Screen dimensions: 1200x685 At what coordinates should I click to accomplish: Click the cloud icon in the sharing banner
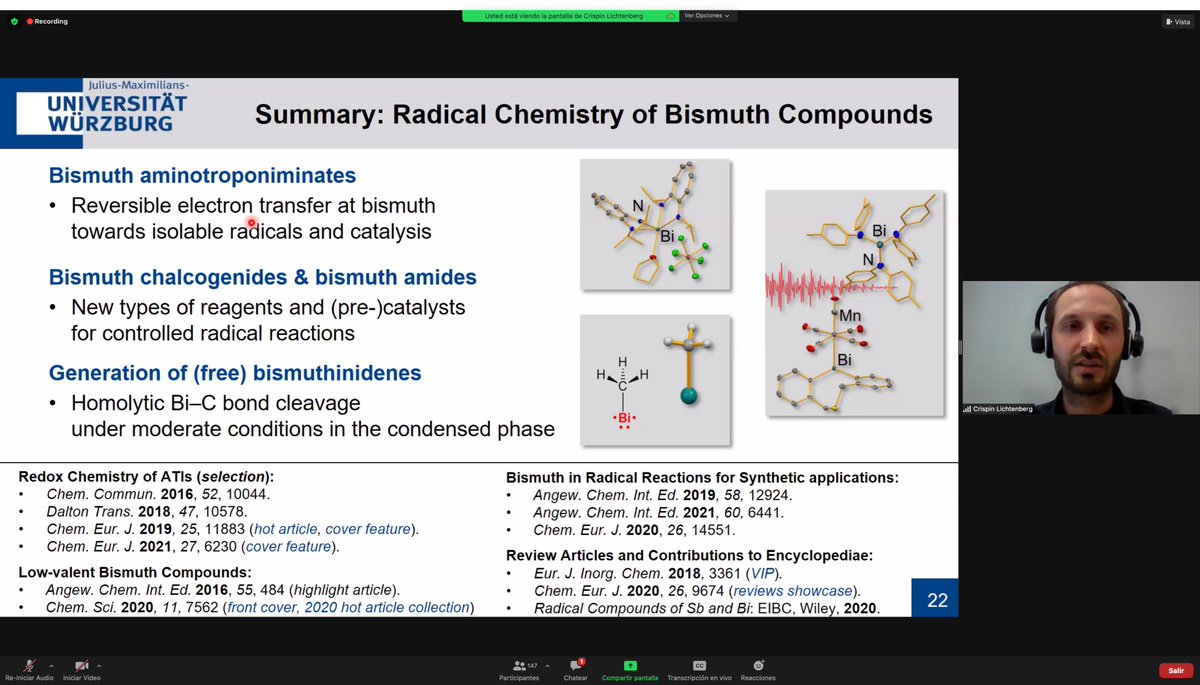click(x=670, y=16)
